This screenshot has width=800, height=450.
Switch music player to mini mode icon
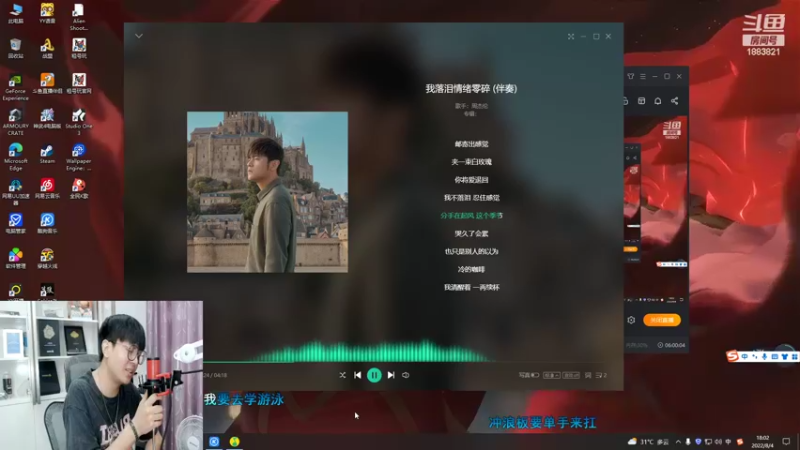571,36
